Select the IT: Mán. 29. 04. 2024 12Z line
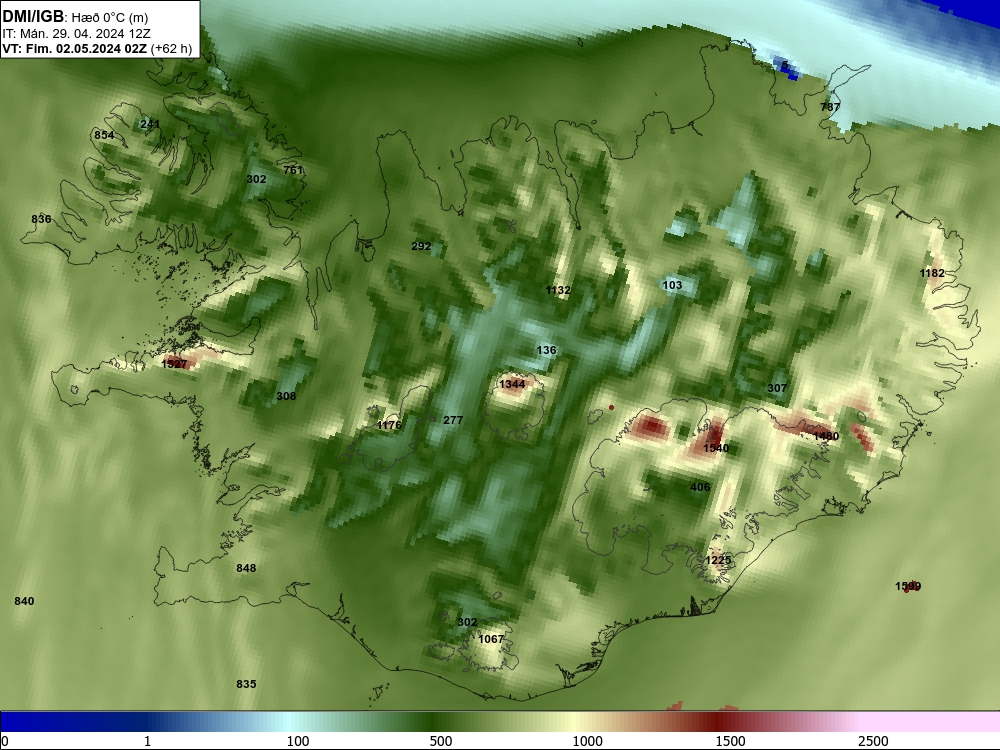The width and height of the screenshot is (1000, 750). pos(76,34)
